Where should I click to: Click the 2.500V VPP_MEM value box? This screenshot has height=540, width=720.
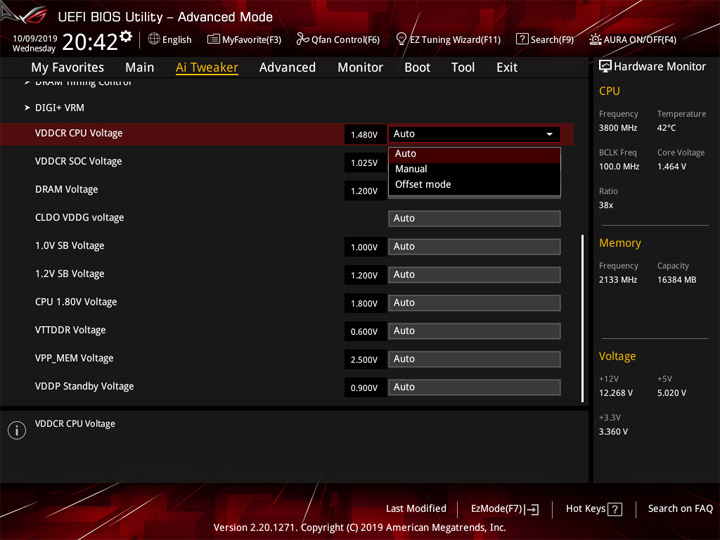click(x=365, y=360)
